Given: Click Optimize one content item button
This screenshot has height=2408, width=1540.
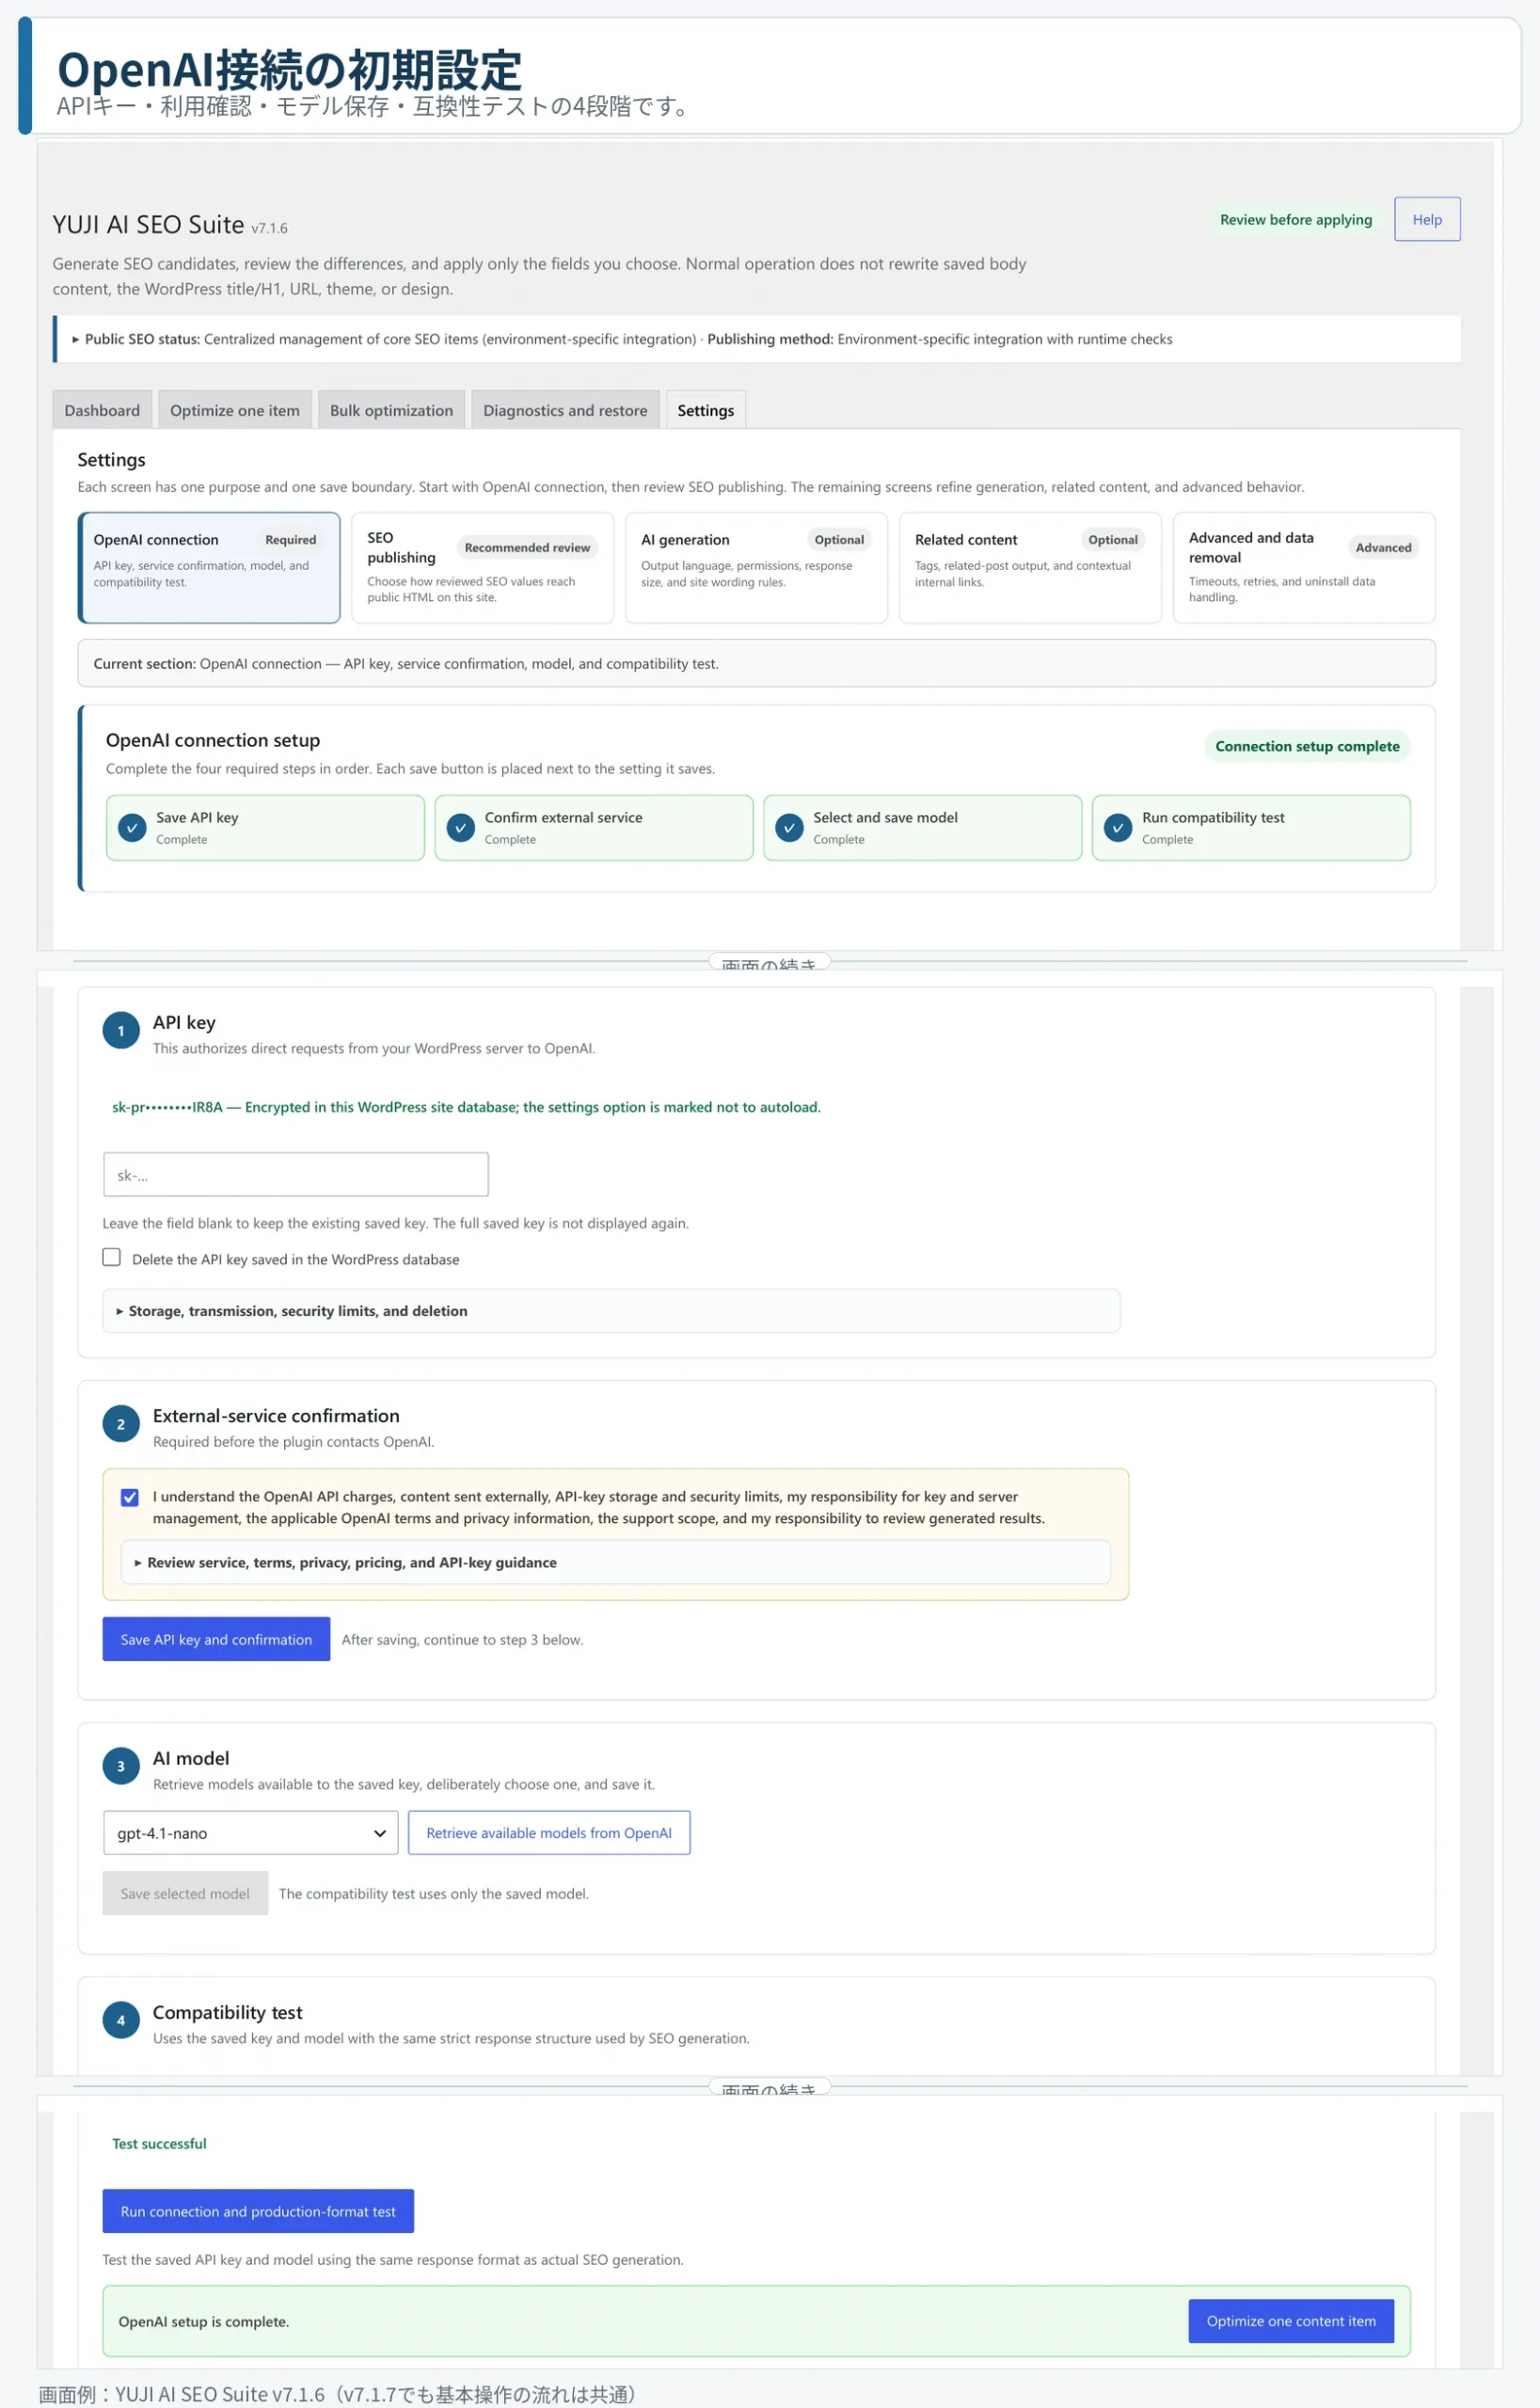Looking at the screenshot, I should (x=1291, y=2323).
